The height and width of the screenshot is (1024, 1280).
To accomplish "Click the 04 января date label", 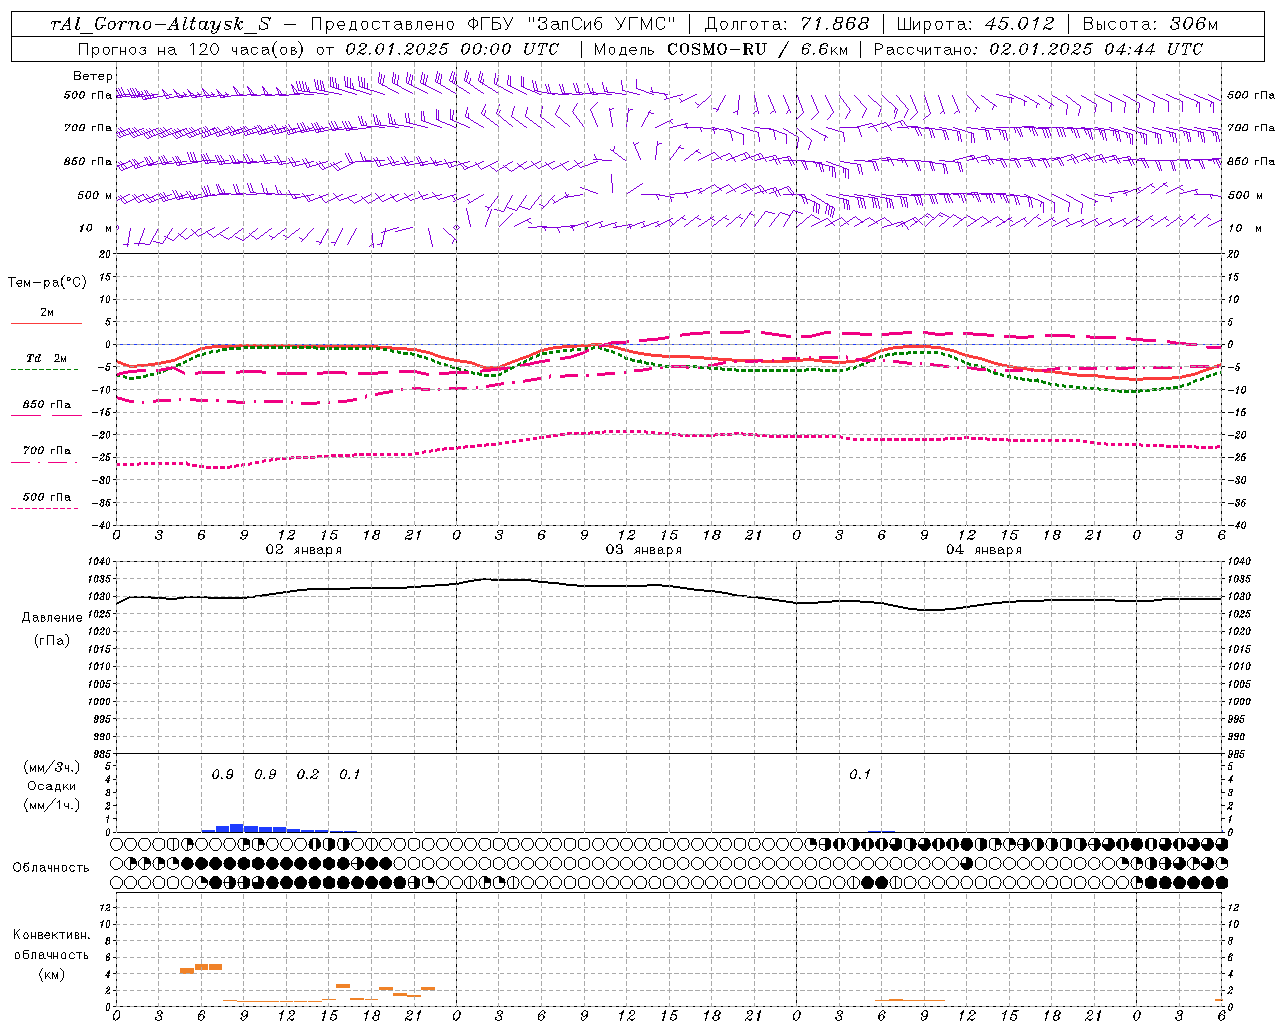I will [x=983, y=550].
